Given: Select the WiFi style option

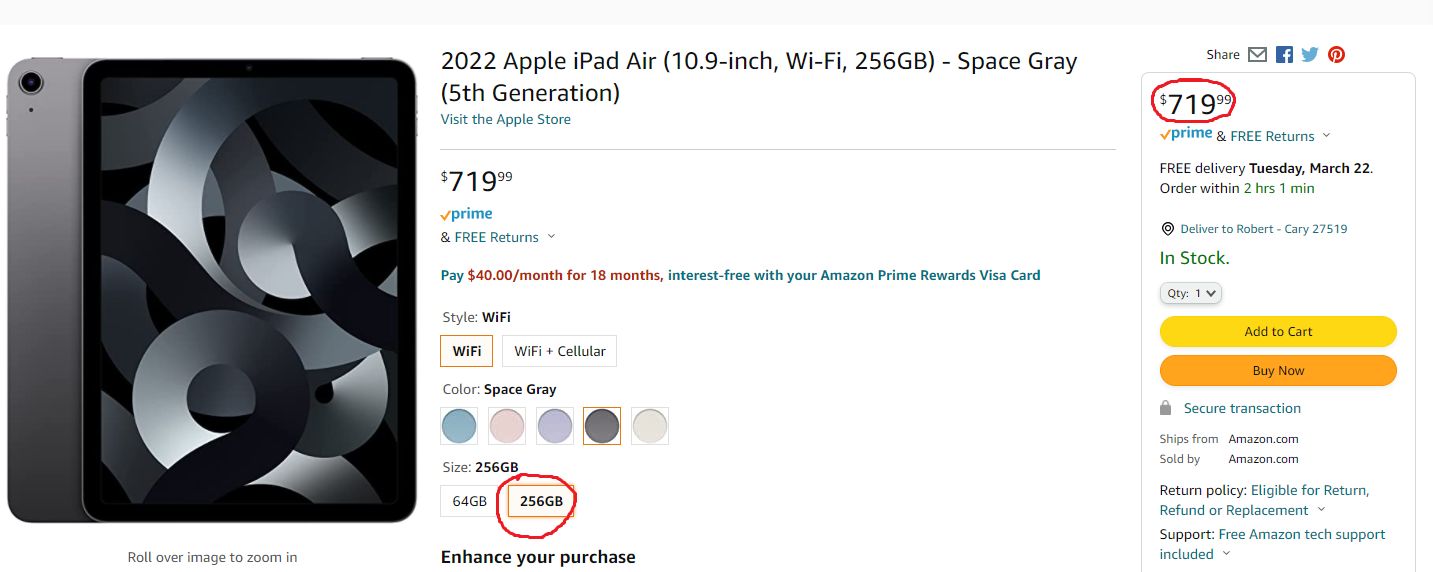Looking at the screenshot, I should [x=466, y=351].
